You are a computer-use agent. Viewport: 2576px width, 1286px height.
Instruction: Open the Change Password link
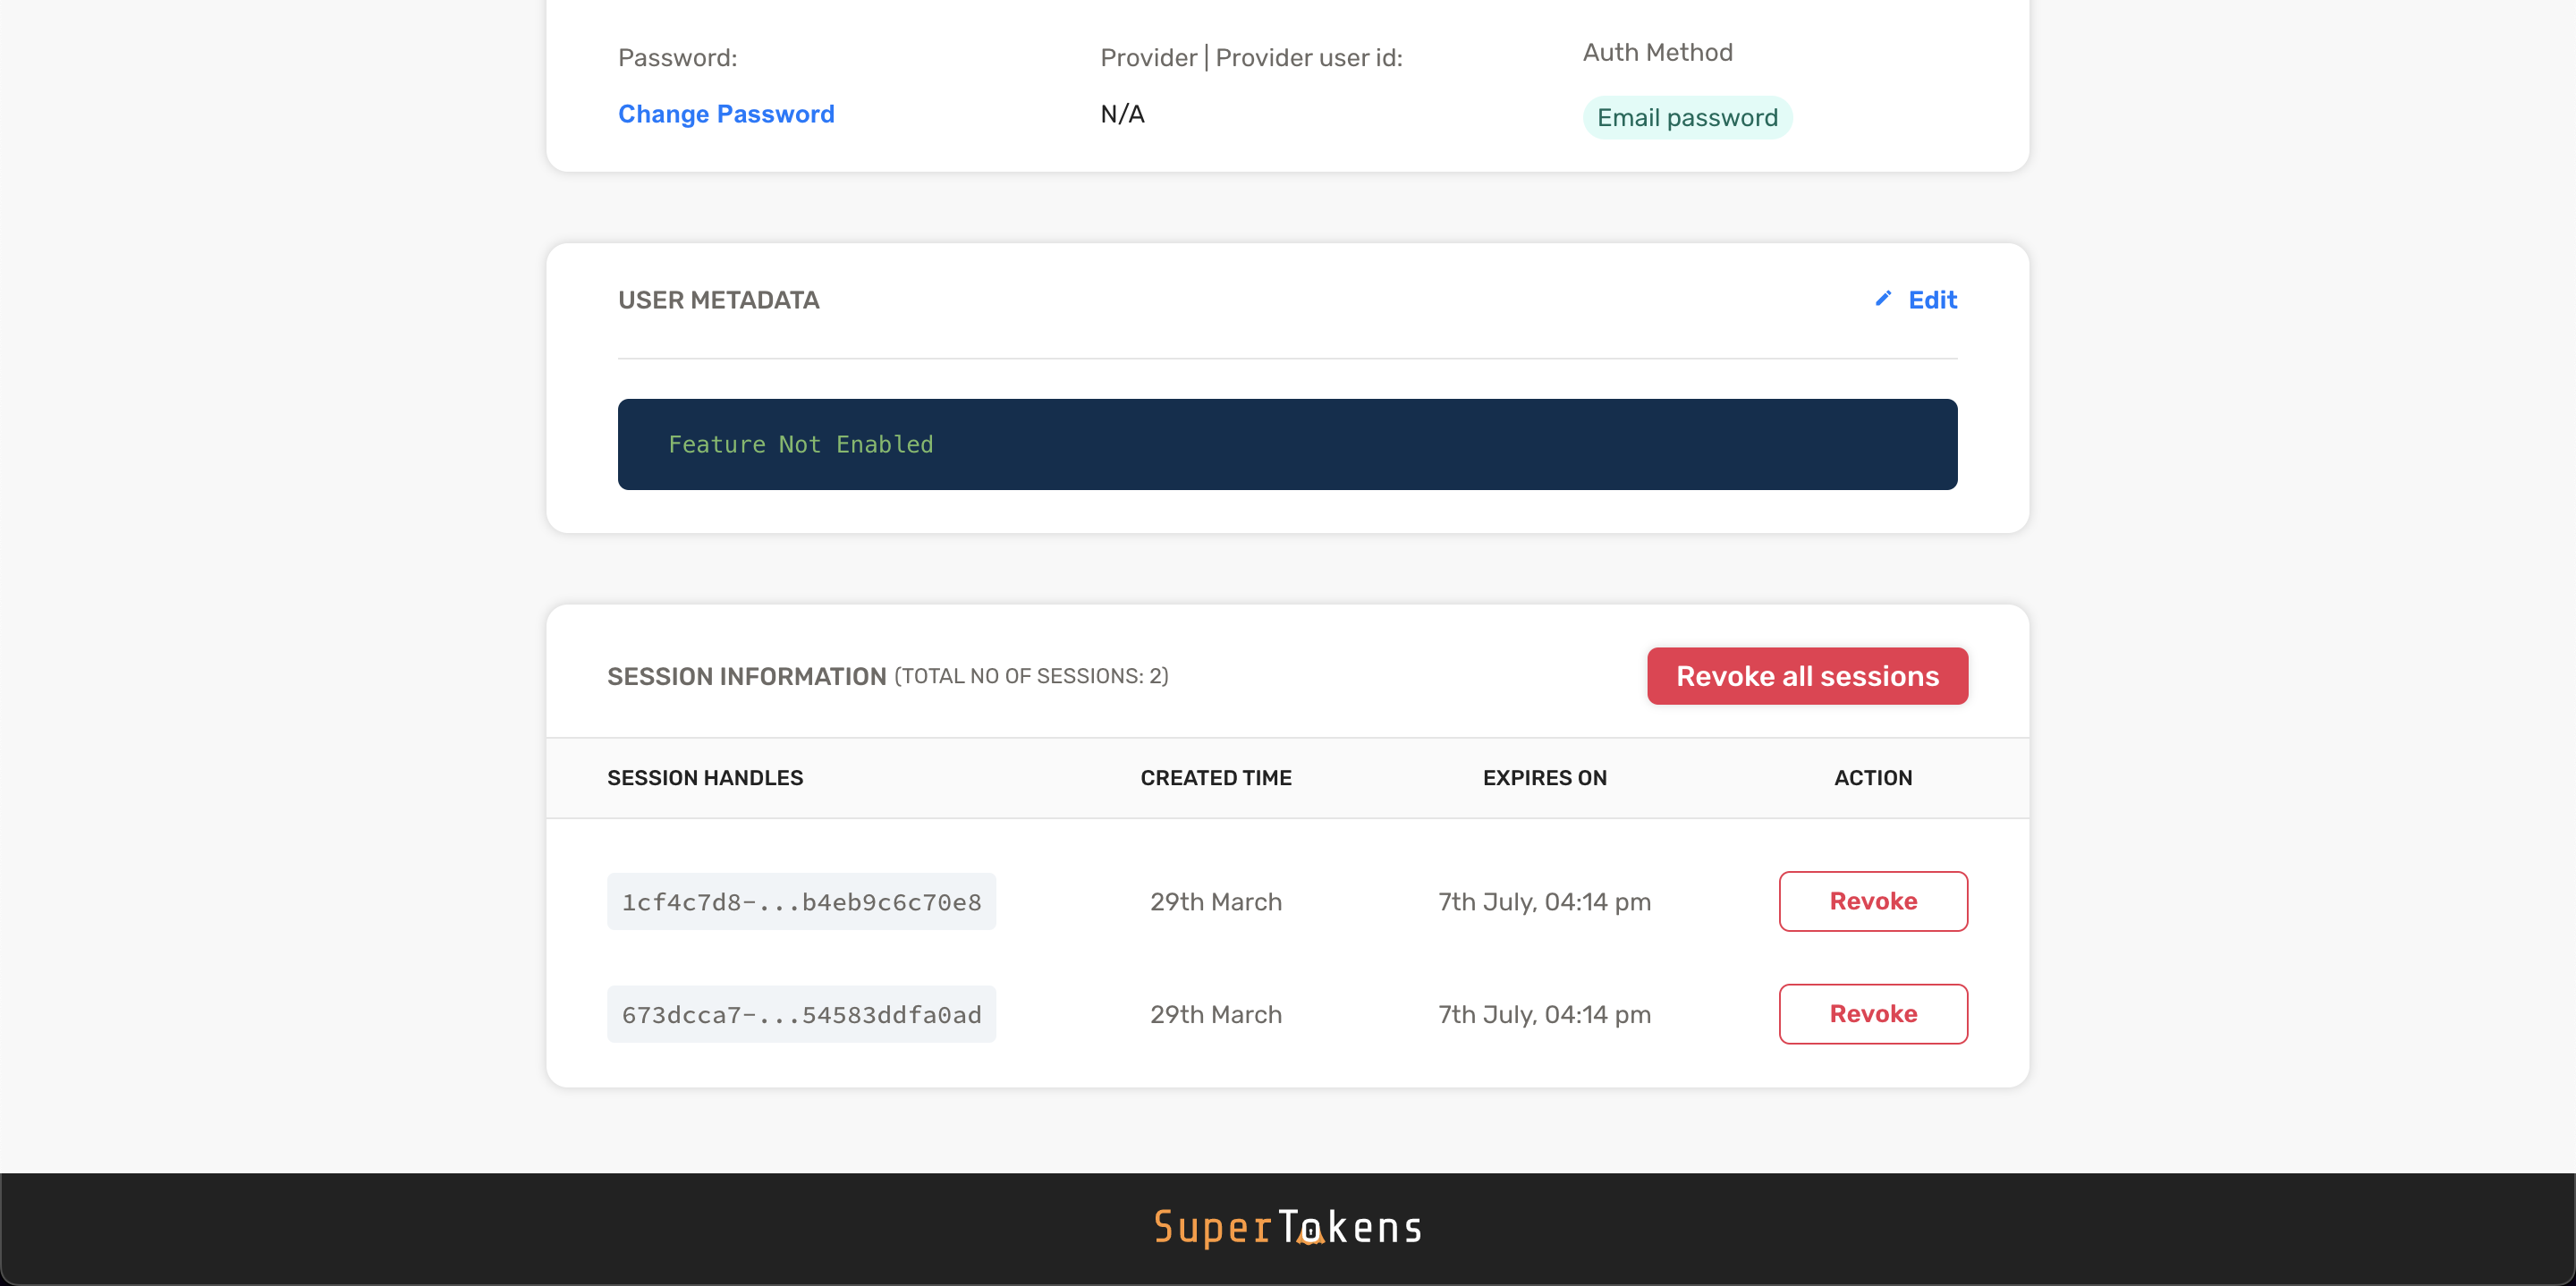pyautogui.click(x=726, y=113)
